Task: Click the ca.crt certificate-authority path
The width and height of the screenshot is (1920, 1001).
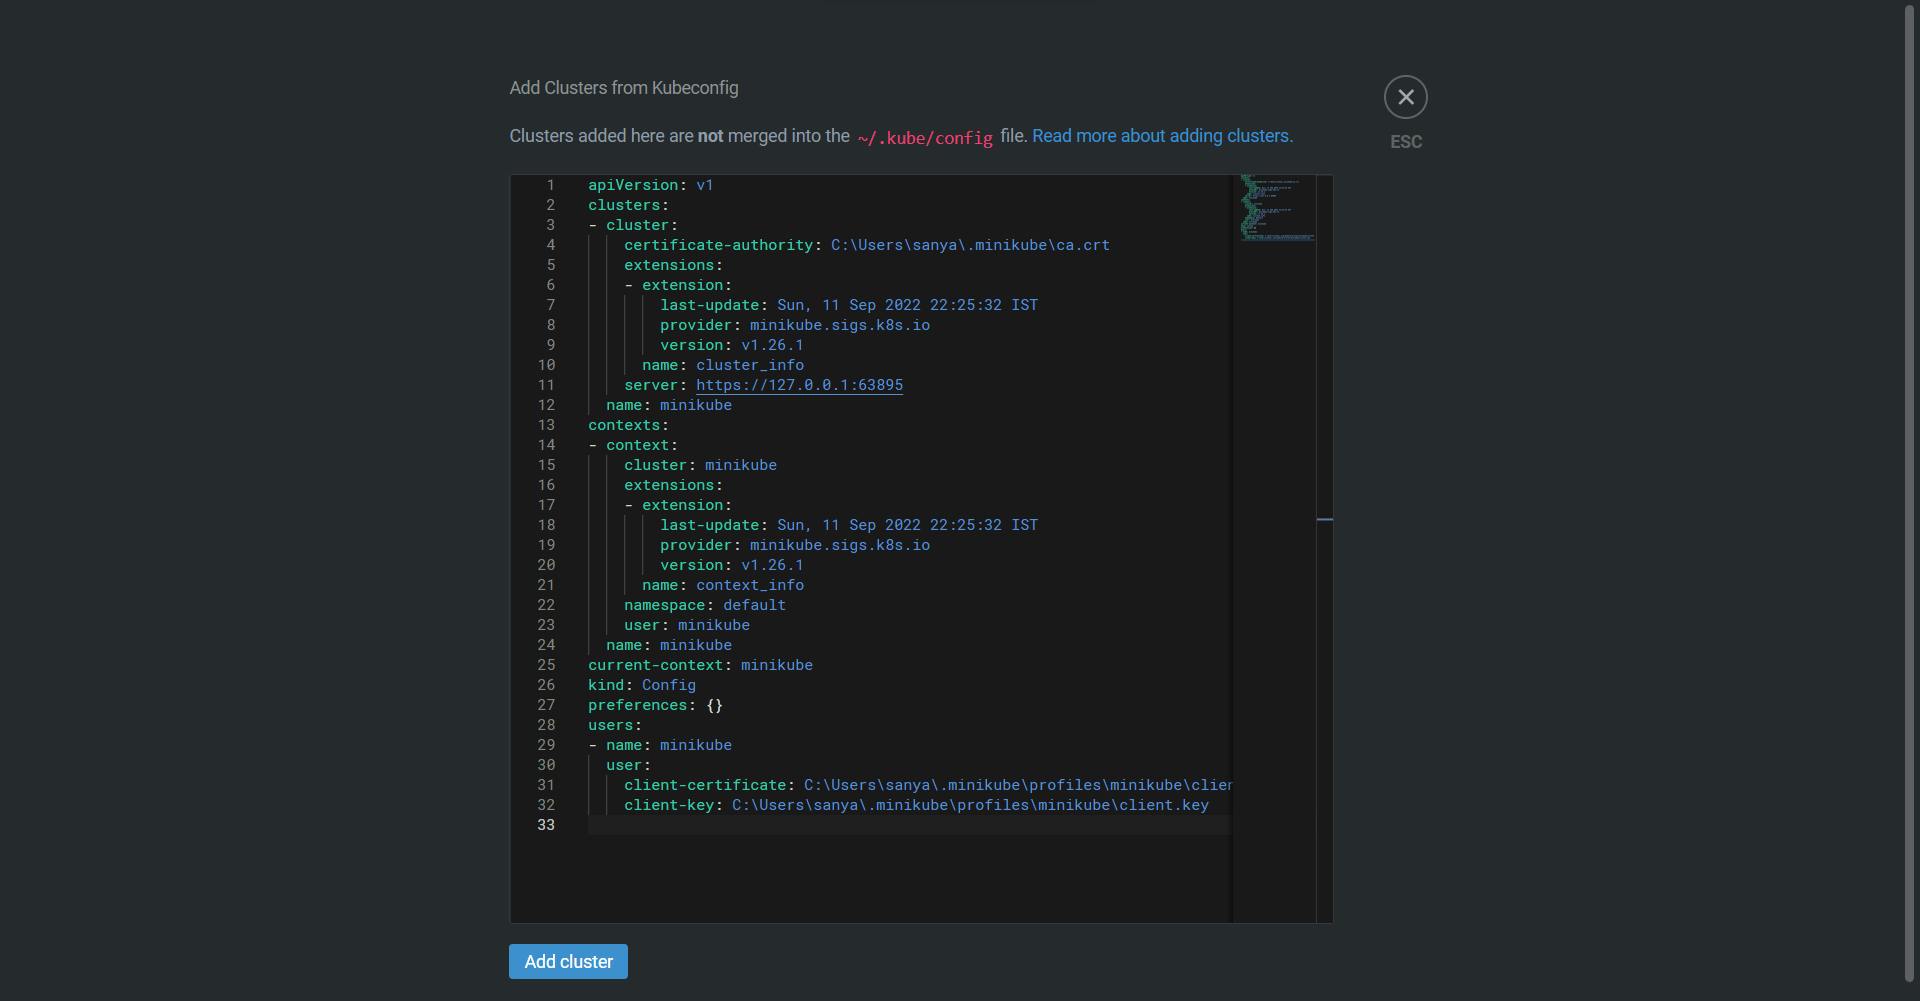Action: coord(970,245)
